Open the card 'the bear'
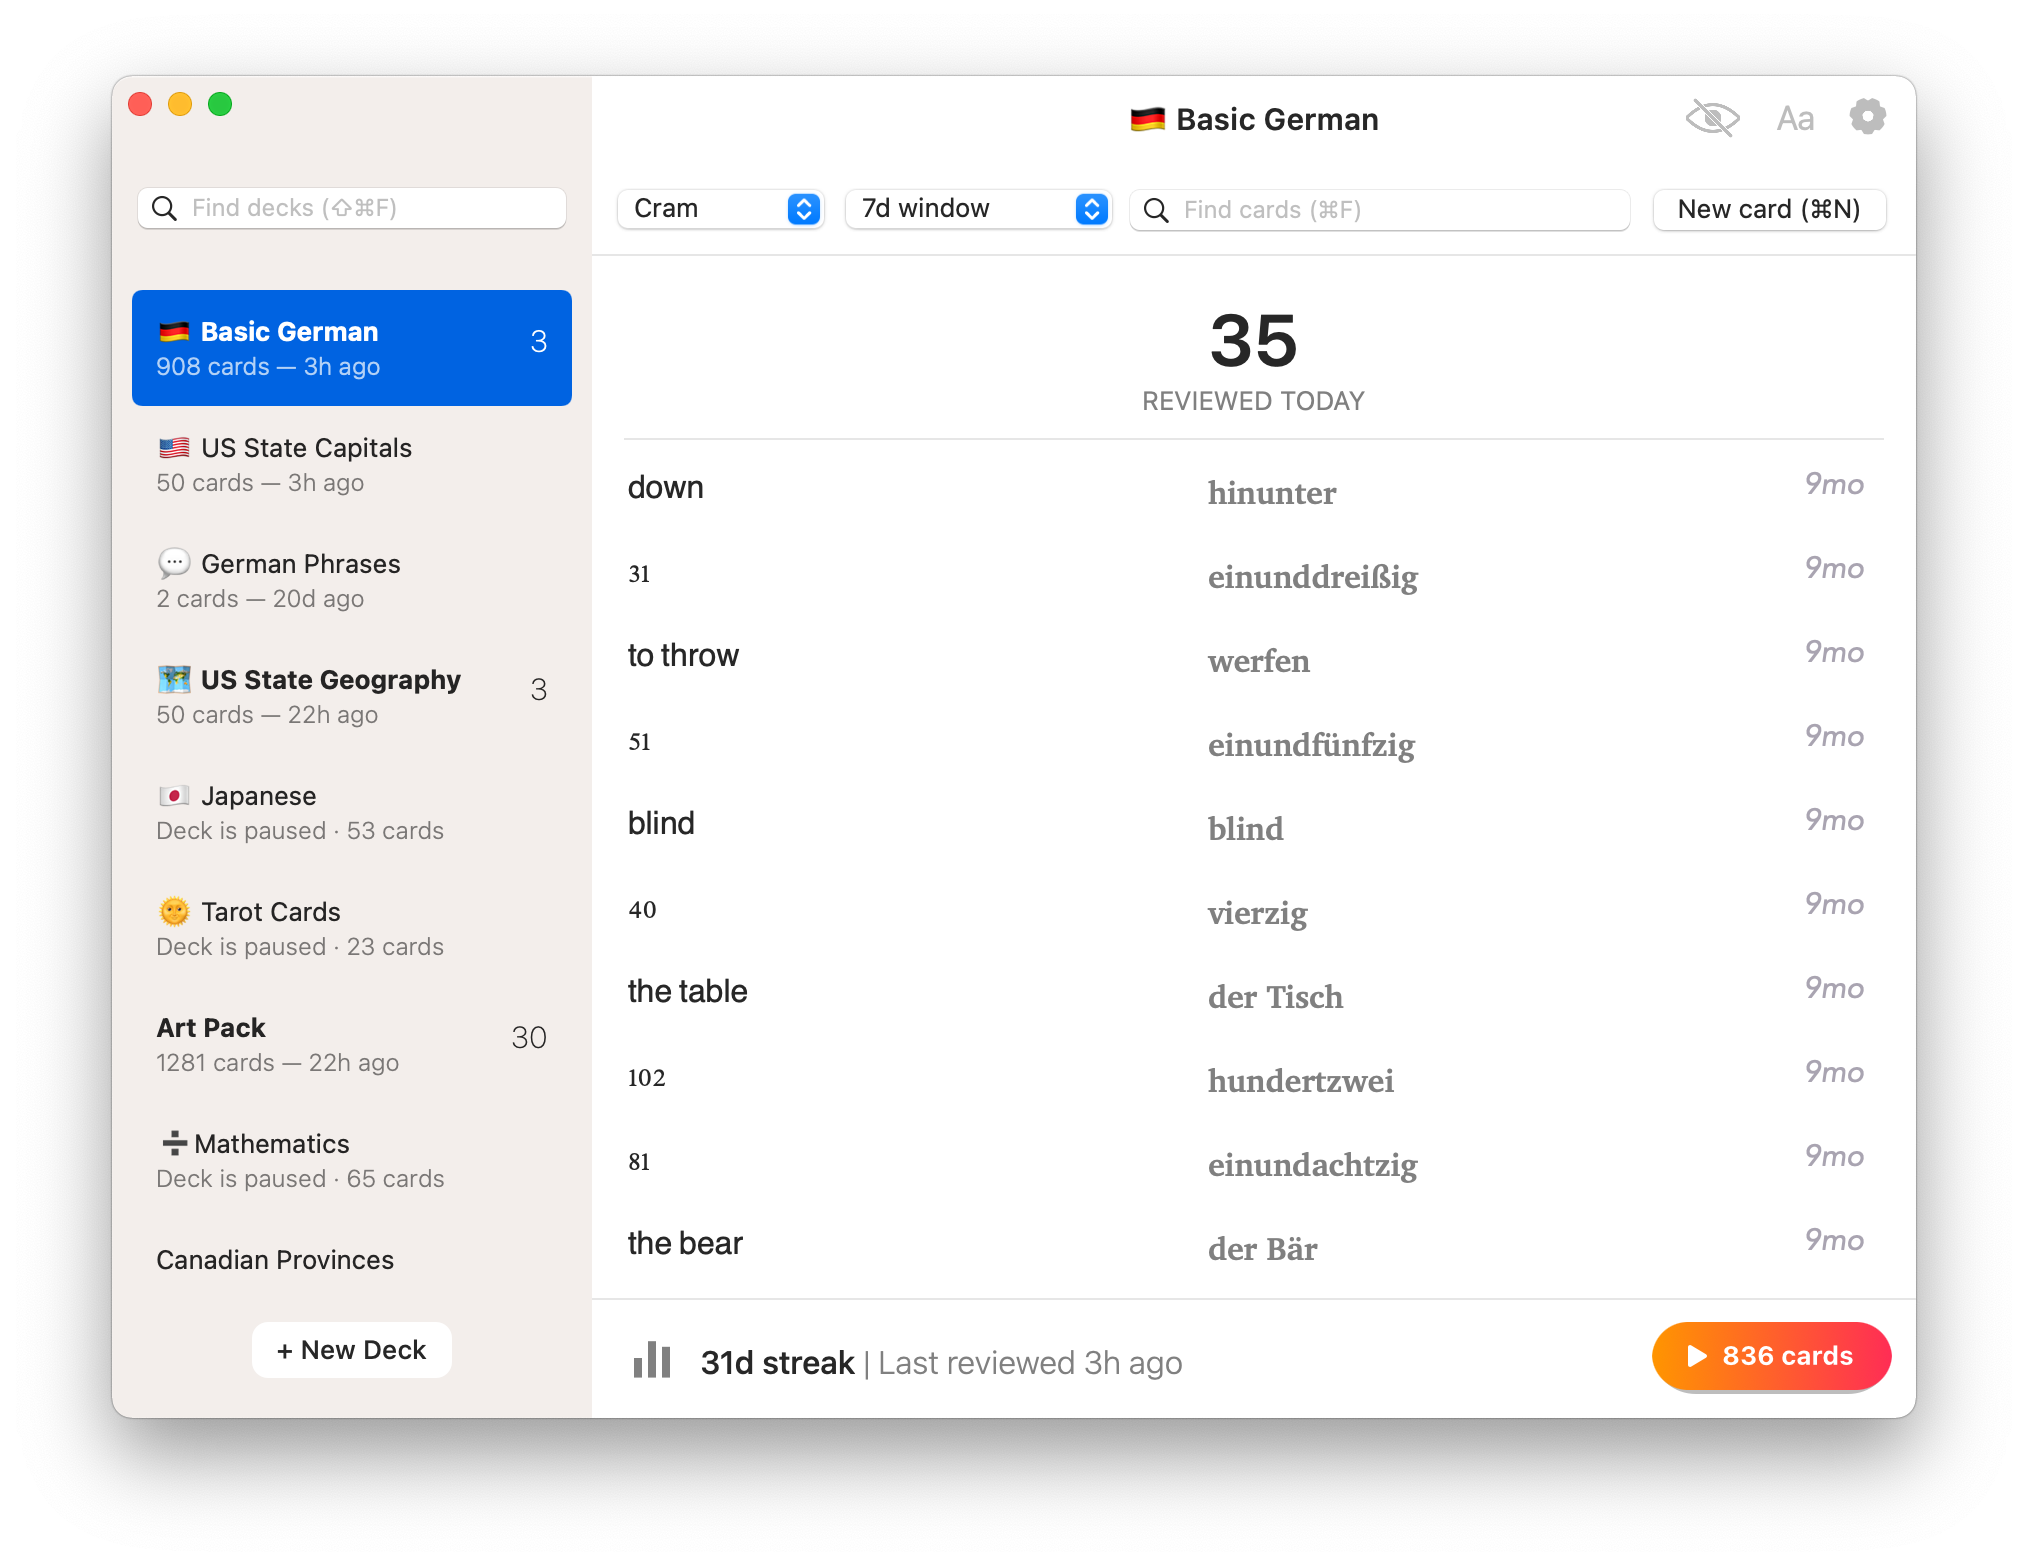 pyautogui.click(x=685, y=1244)
